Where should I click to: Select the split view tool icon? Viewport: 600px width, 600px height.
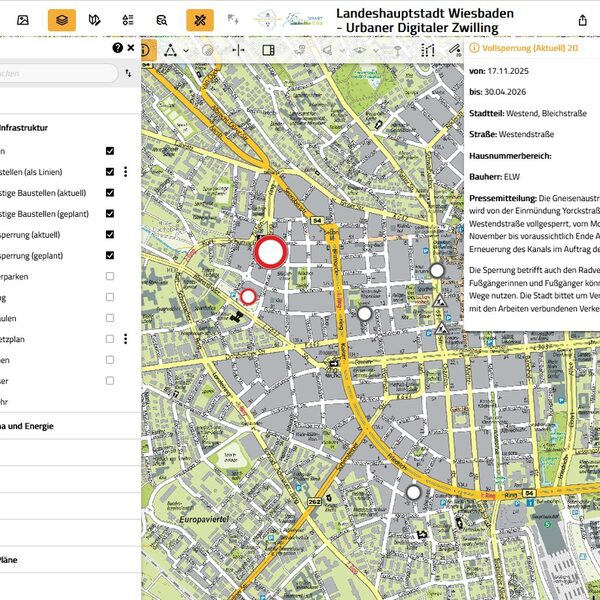[x=268, y=49]
